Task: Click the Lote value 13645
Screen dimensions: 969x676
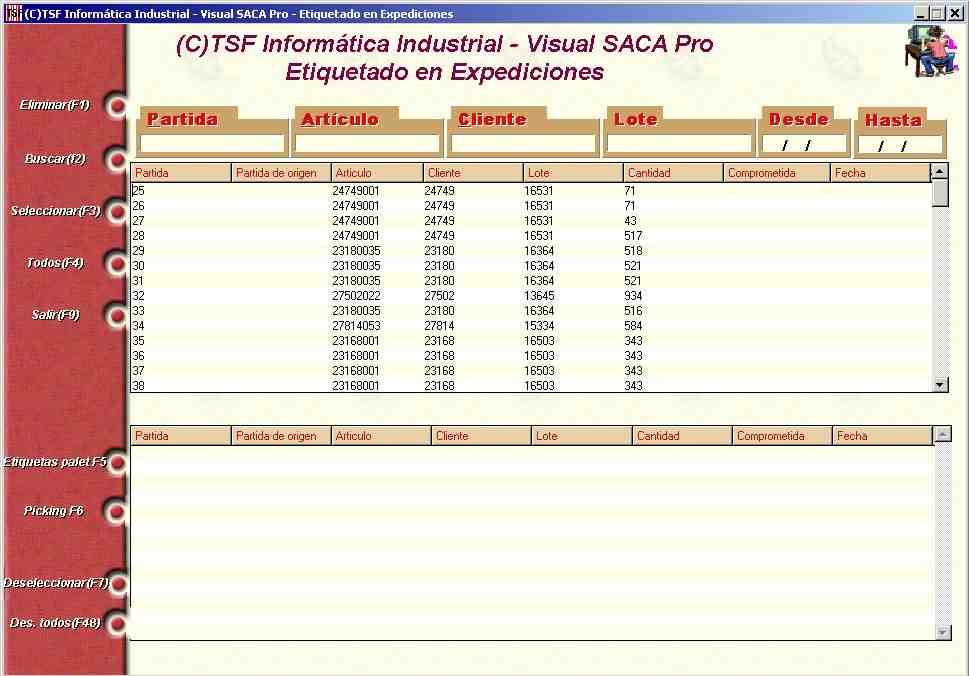Action: 540,296
